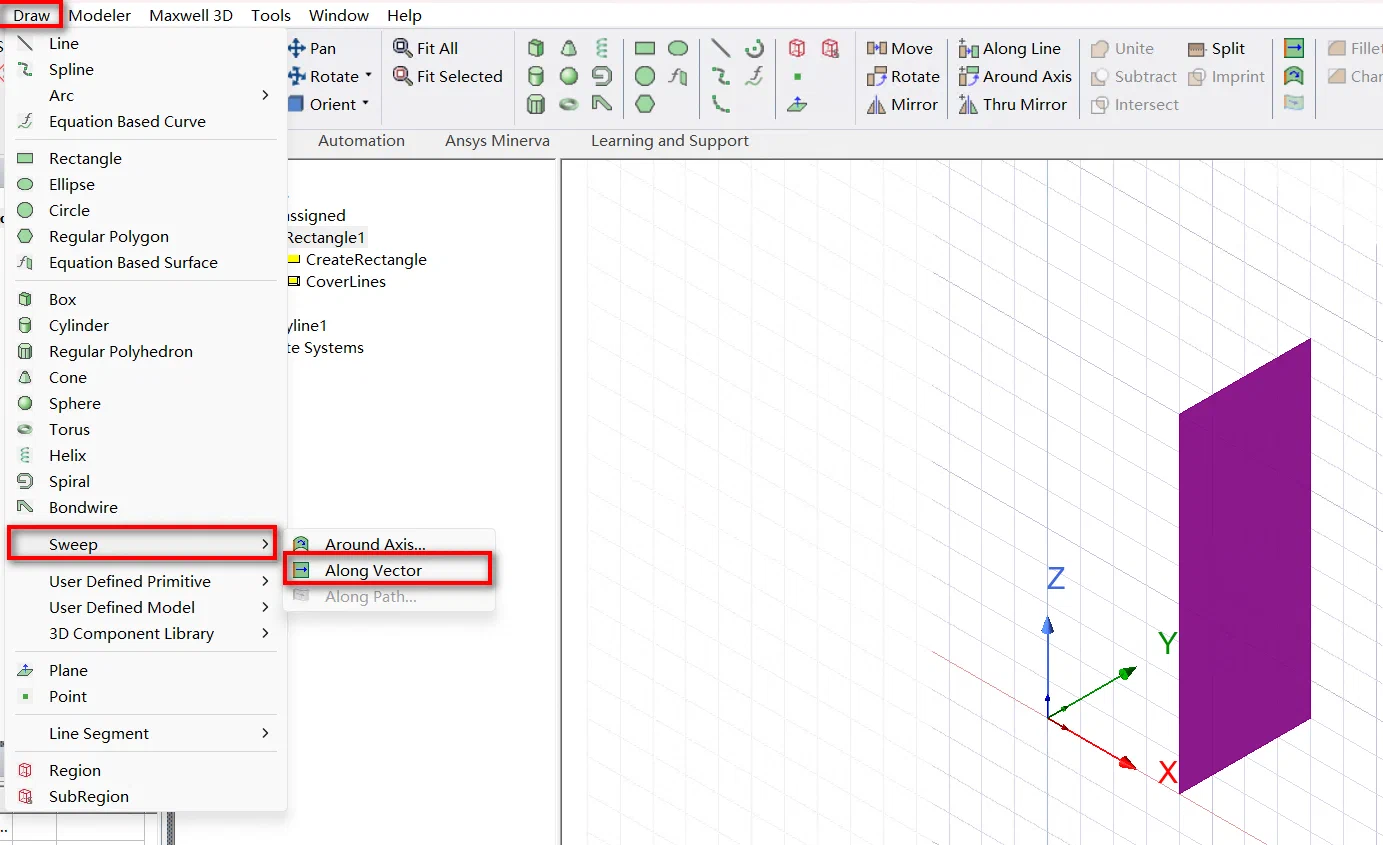Select Rectangle1 in the model tree
1383x845 pixels.
pos(327,237)
